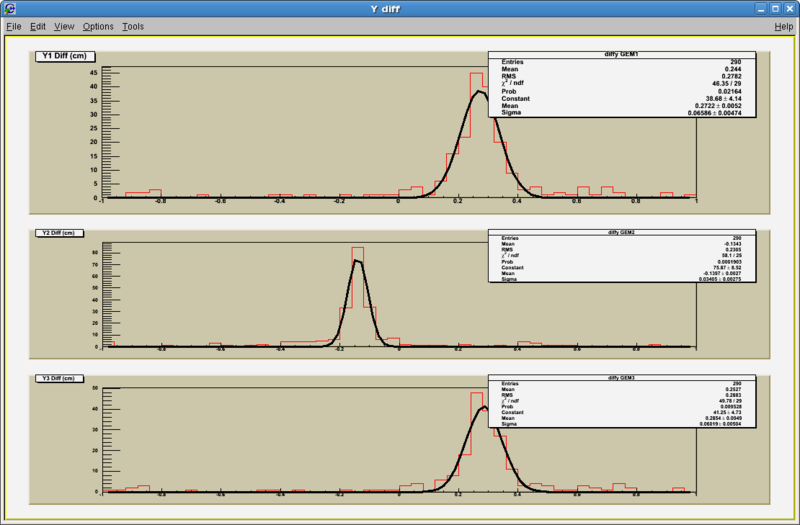Click the ROOT application icon in title bar
Image resolution: width=800 pixels, height=525 pixels.
pos(9,9)
